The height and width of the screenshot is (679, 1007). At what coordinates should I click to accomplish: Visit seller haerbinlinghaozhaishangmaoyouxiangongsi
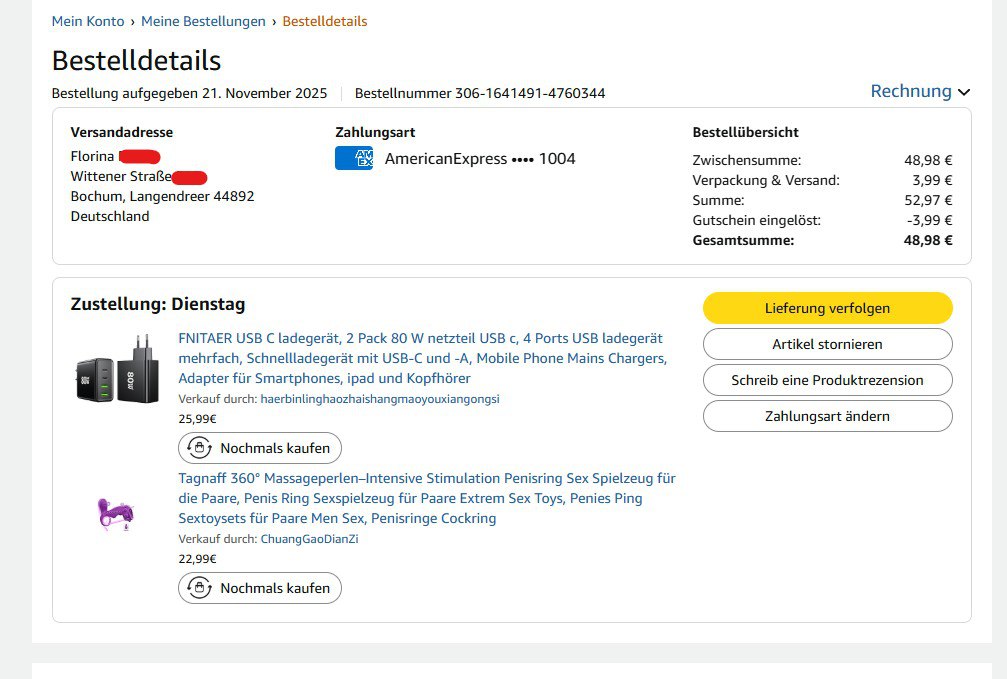pyautogui.click(x=379, y=399)
